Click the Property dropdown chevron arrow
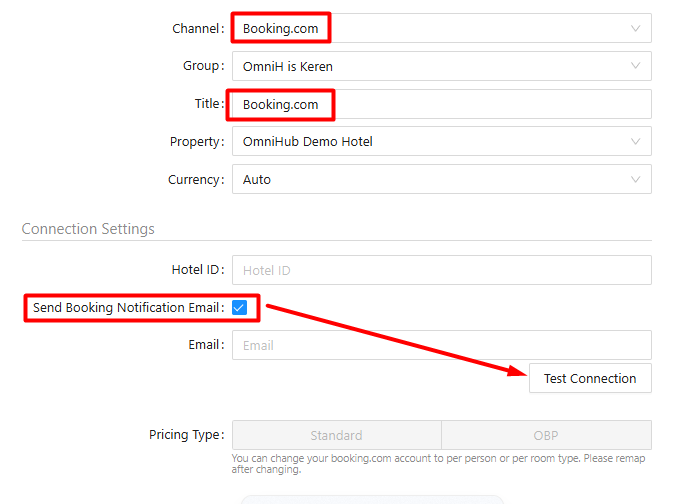673x504 pixels. [636, 142]
